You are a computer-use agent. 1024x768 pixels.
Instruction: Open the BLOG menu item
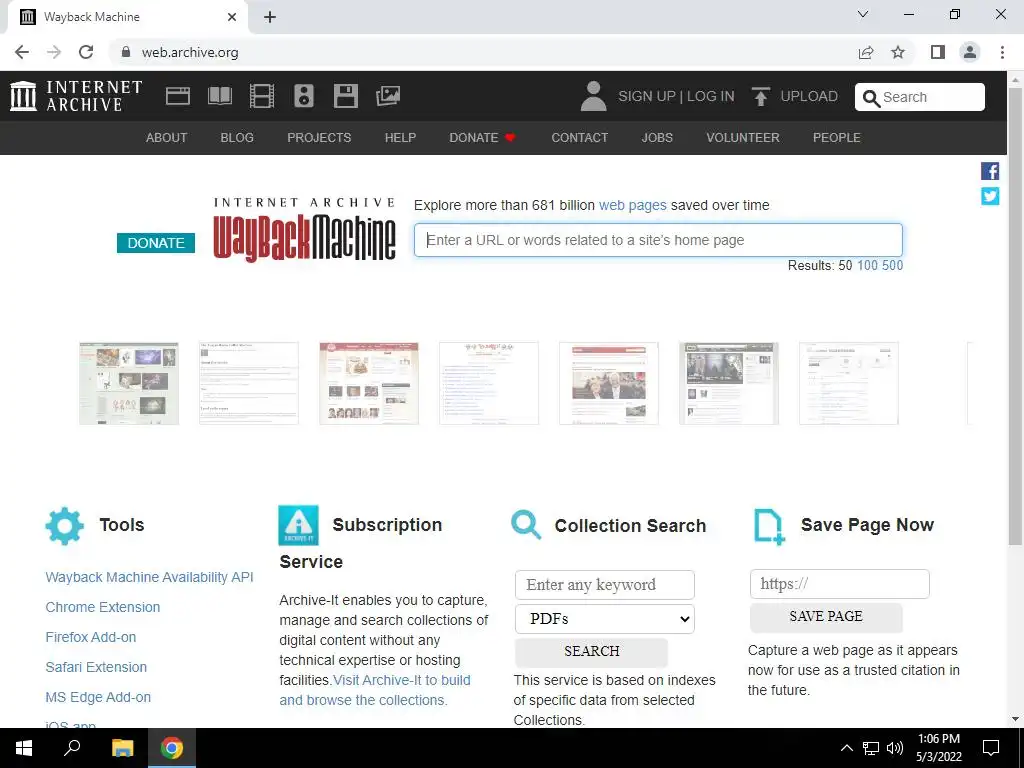click(x=237, y=138)
